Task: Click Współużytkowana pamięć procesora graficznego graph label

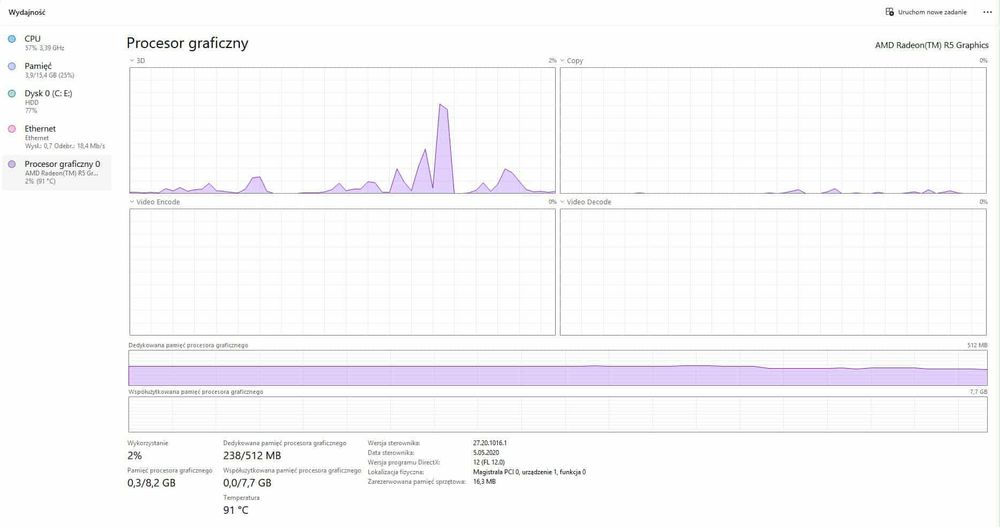Action: point(196,392)
